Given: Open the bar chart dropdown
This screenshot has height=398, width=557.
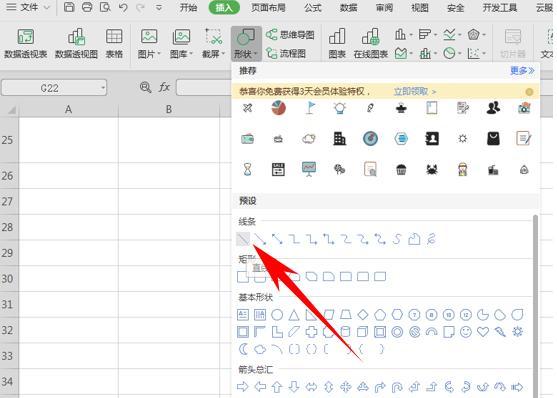Looking at the screenshot, I should (x=428, y=34).
